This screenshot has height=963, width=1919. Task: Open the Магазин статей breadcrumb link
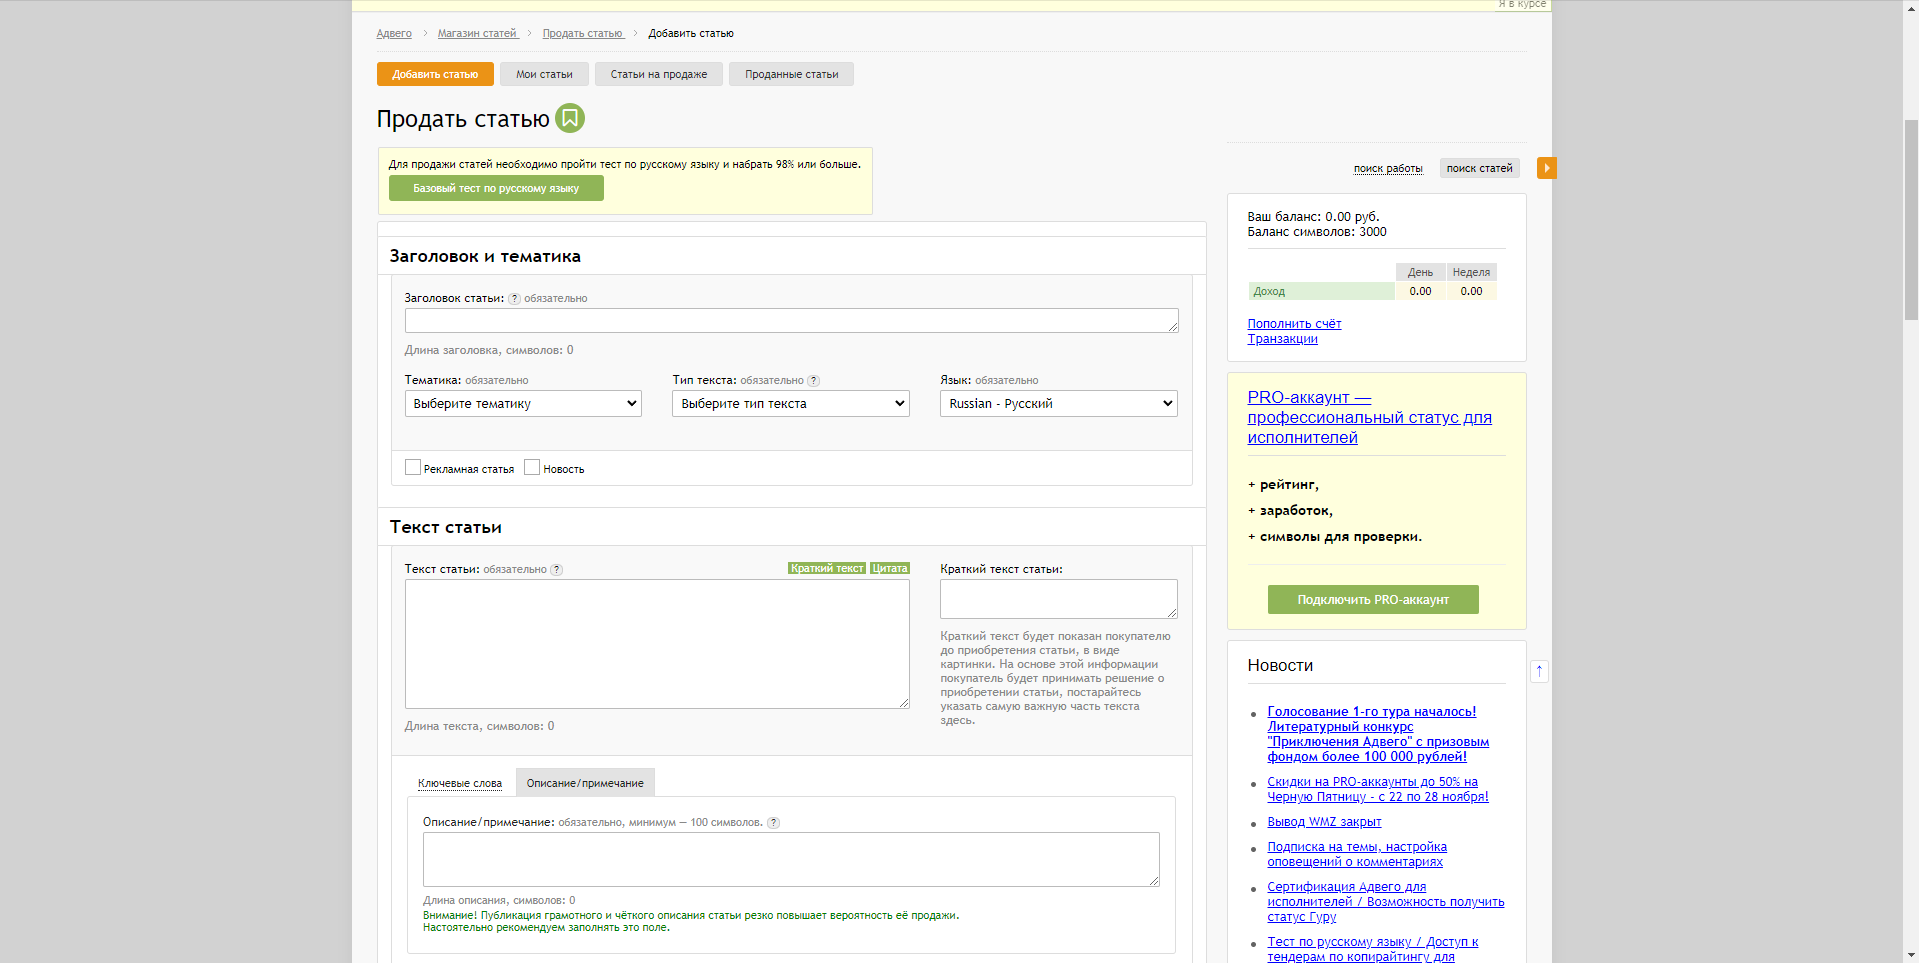click(x=477, y=33)
